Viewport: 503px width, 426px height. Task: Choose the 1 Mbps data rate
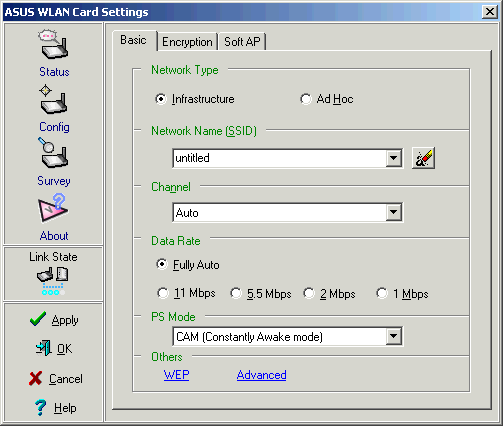pyautogui.click(x=382, y=293)
